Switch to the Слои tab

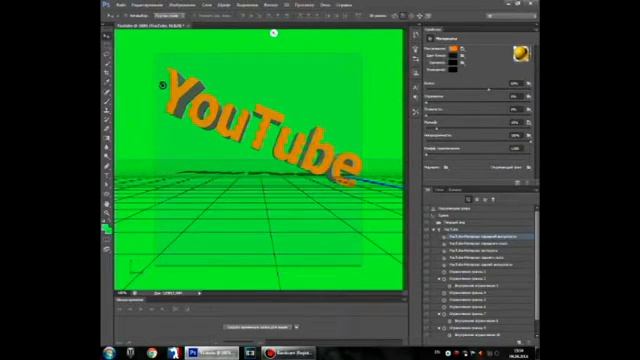coord(439,190)
